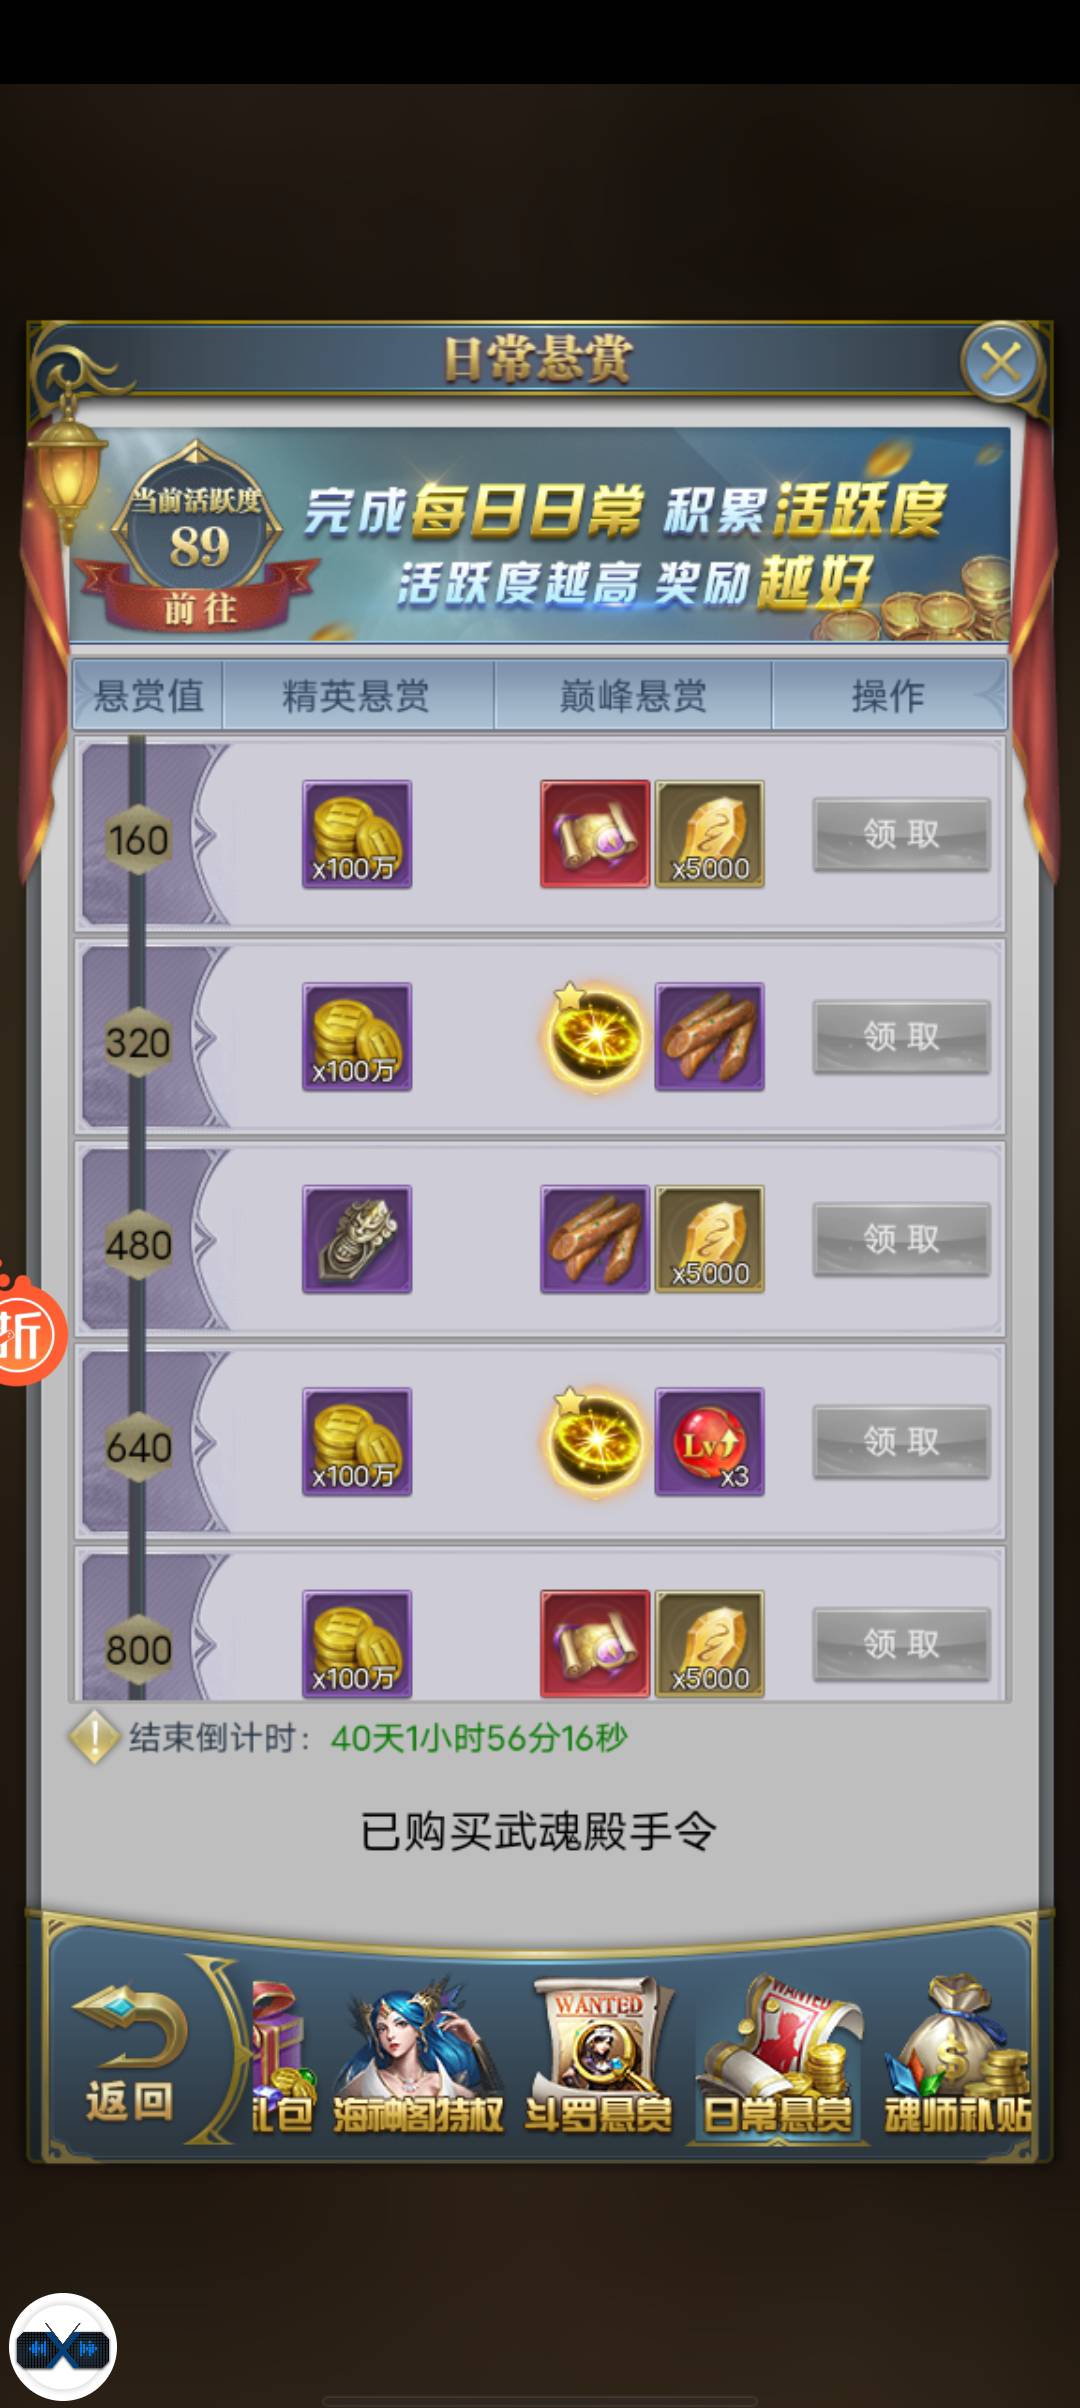Viewport: 1080px width, 2408px height.
Task: Close the 日常悬赏 panel with X
Action: [x=1001, y=361]
